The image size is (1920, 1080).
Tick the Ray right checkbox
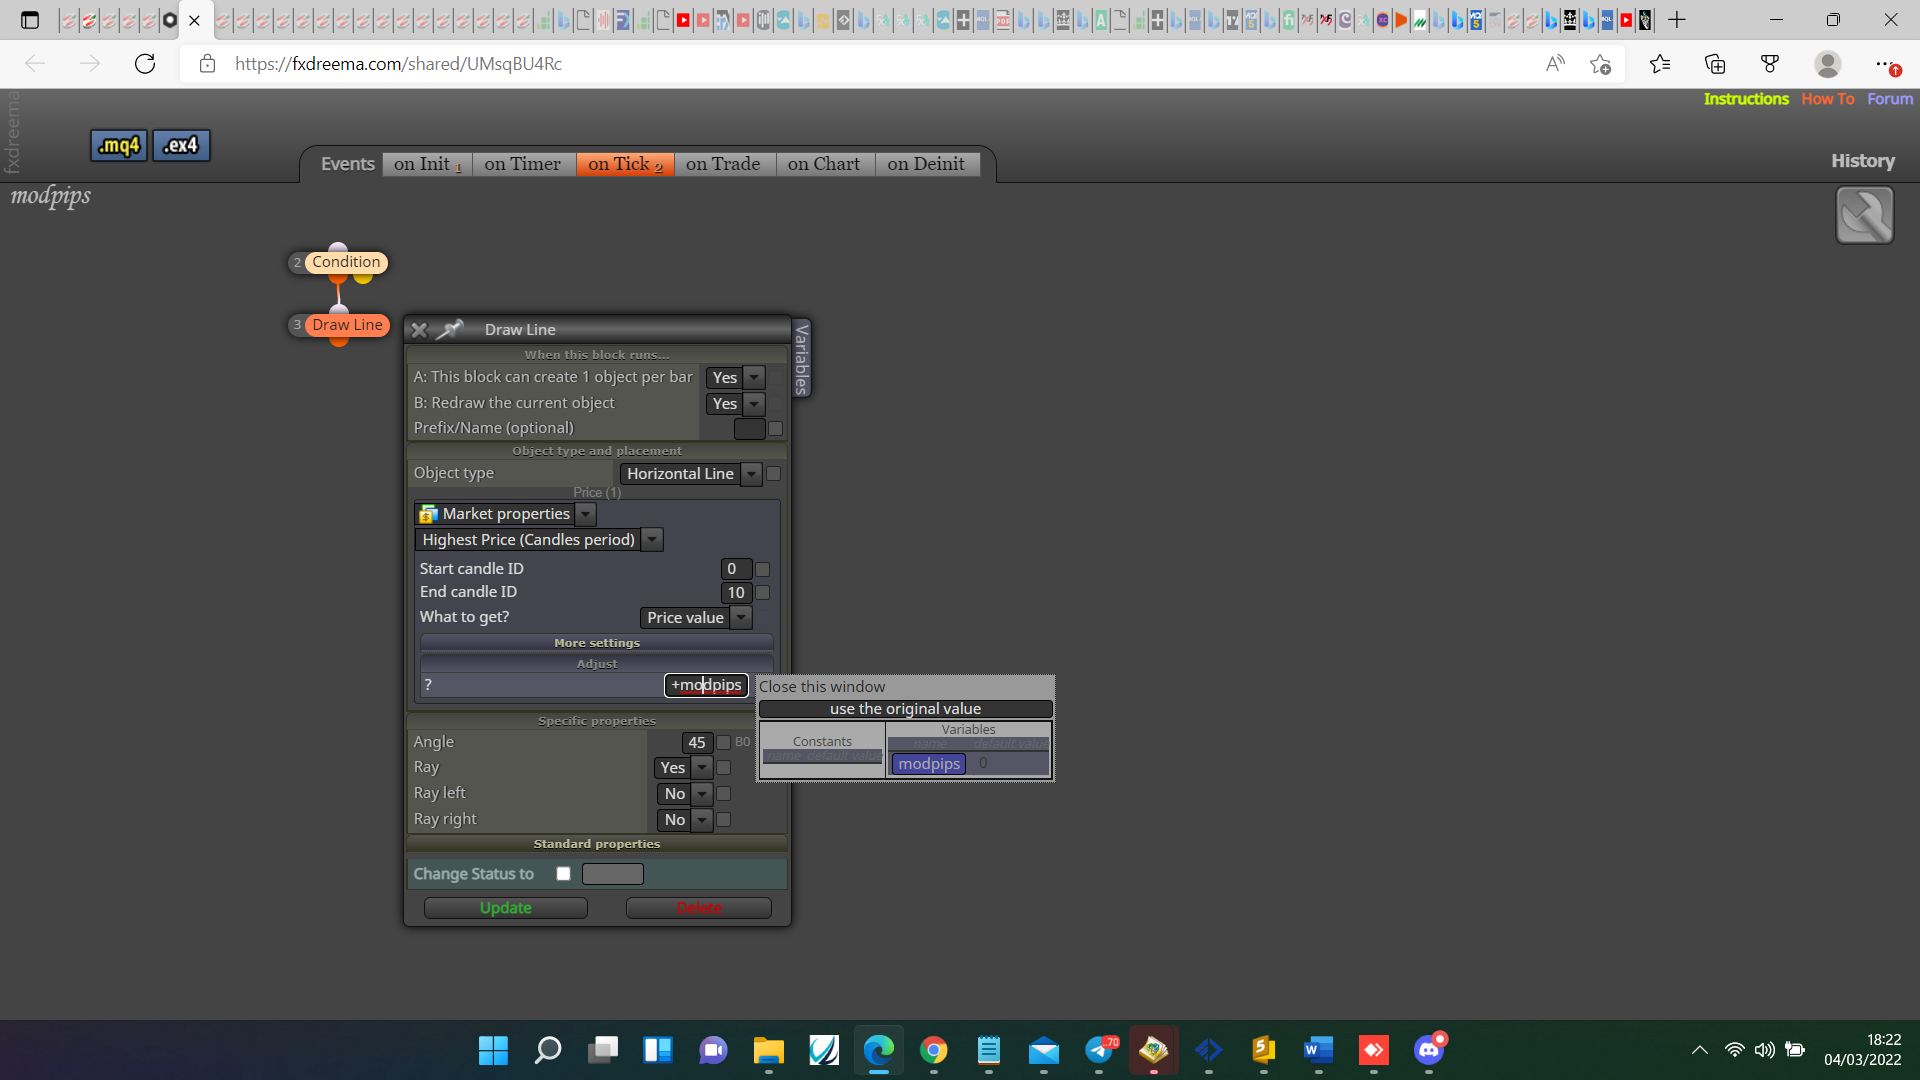click(723, 820)
